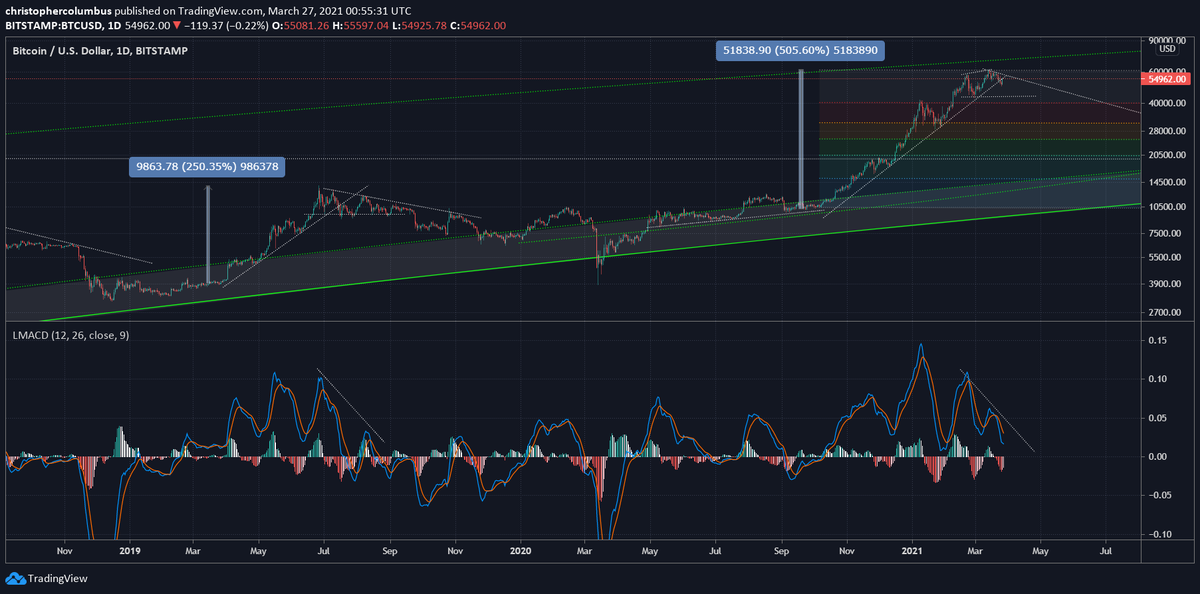Click the 5500.00 price axis label

[1167, 257]
